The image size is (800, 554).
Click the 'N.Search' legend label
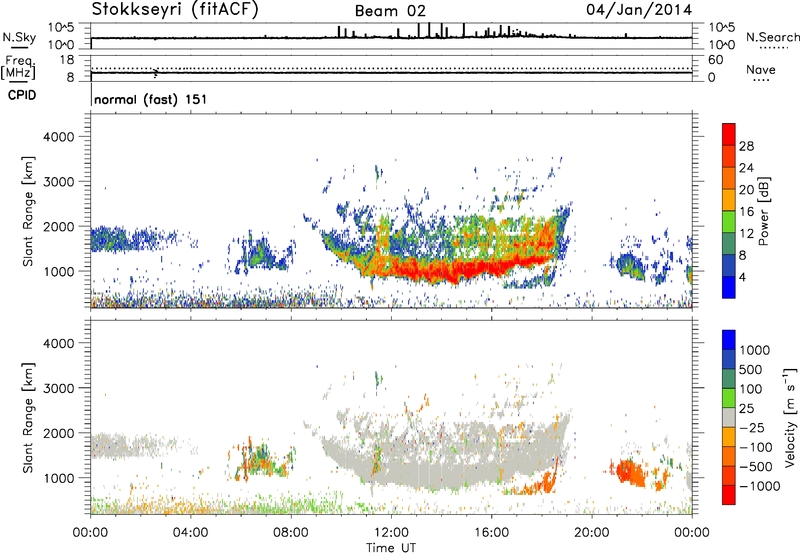coord(772,37)
